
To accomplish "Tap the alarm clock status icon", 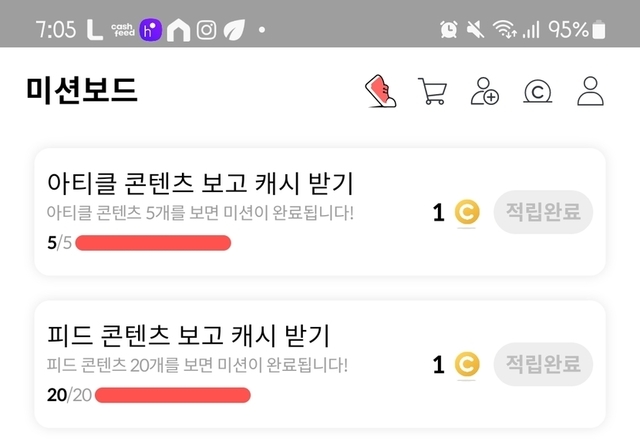I will [448, 29].
